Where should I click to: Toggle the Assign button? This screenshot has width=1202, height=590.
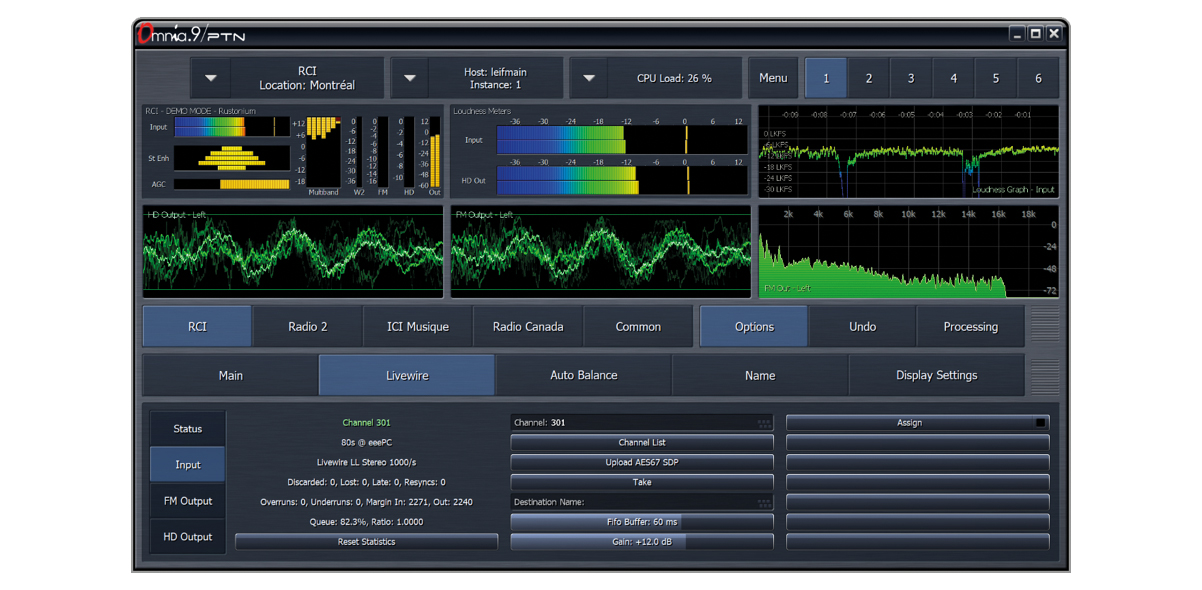[917, 423]
